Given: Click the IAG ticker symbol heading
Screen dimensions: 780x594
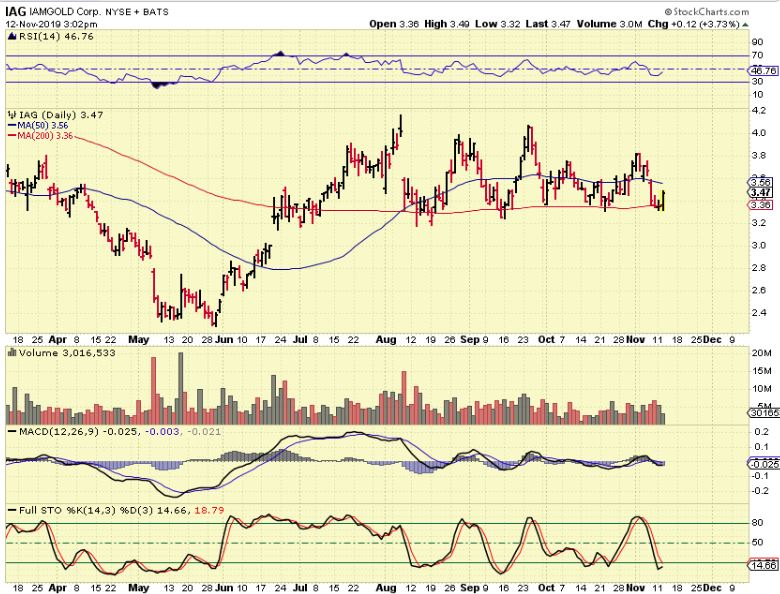Looking at the screenshot, I should [x=15, y=11].
